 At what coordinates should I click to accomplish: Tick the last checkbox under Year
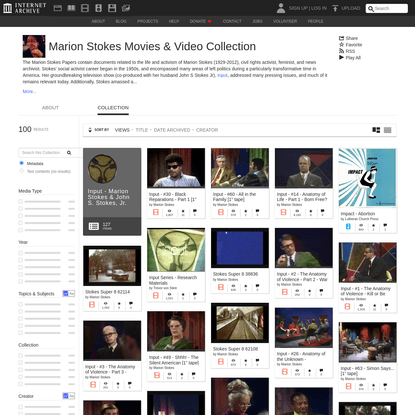tap(21, 282)
